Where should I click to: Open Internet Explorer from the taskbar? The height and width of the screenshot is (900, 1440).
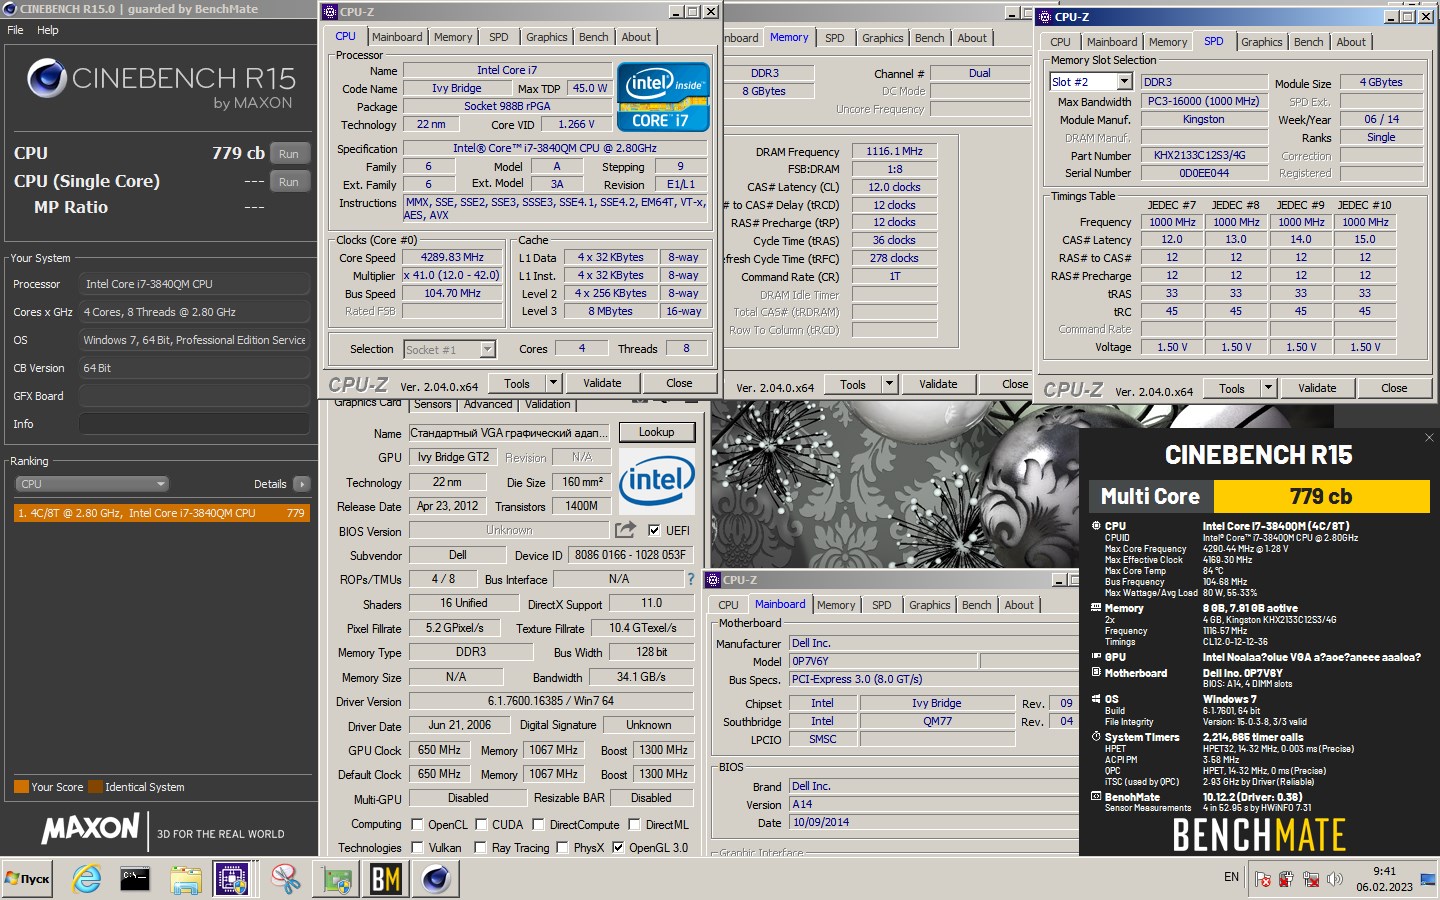click(87, 879)
